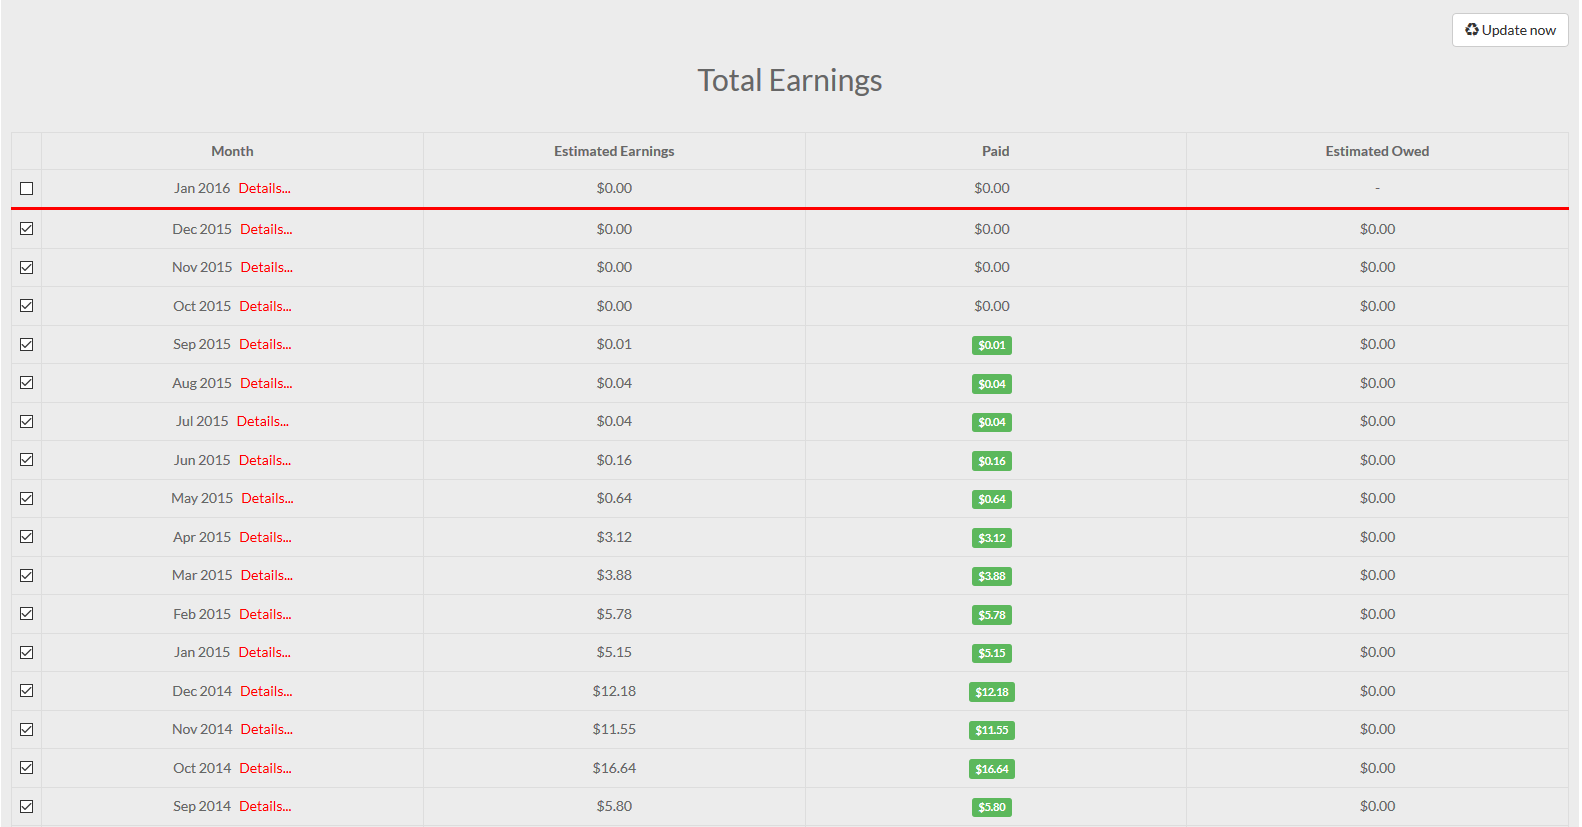This screenshot has width=1582, height=827.
Task: Uncheck the May 2015 checkbox
Action: point(27,499)
